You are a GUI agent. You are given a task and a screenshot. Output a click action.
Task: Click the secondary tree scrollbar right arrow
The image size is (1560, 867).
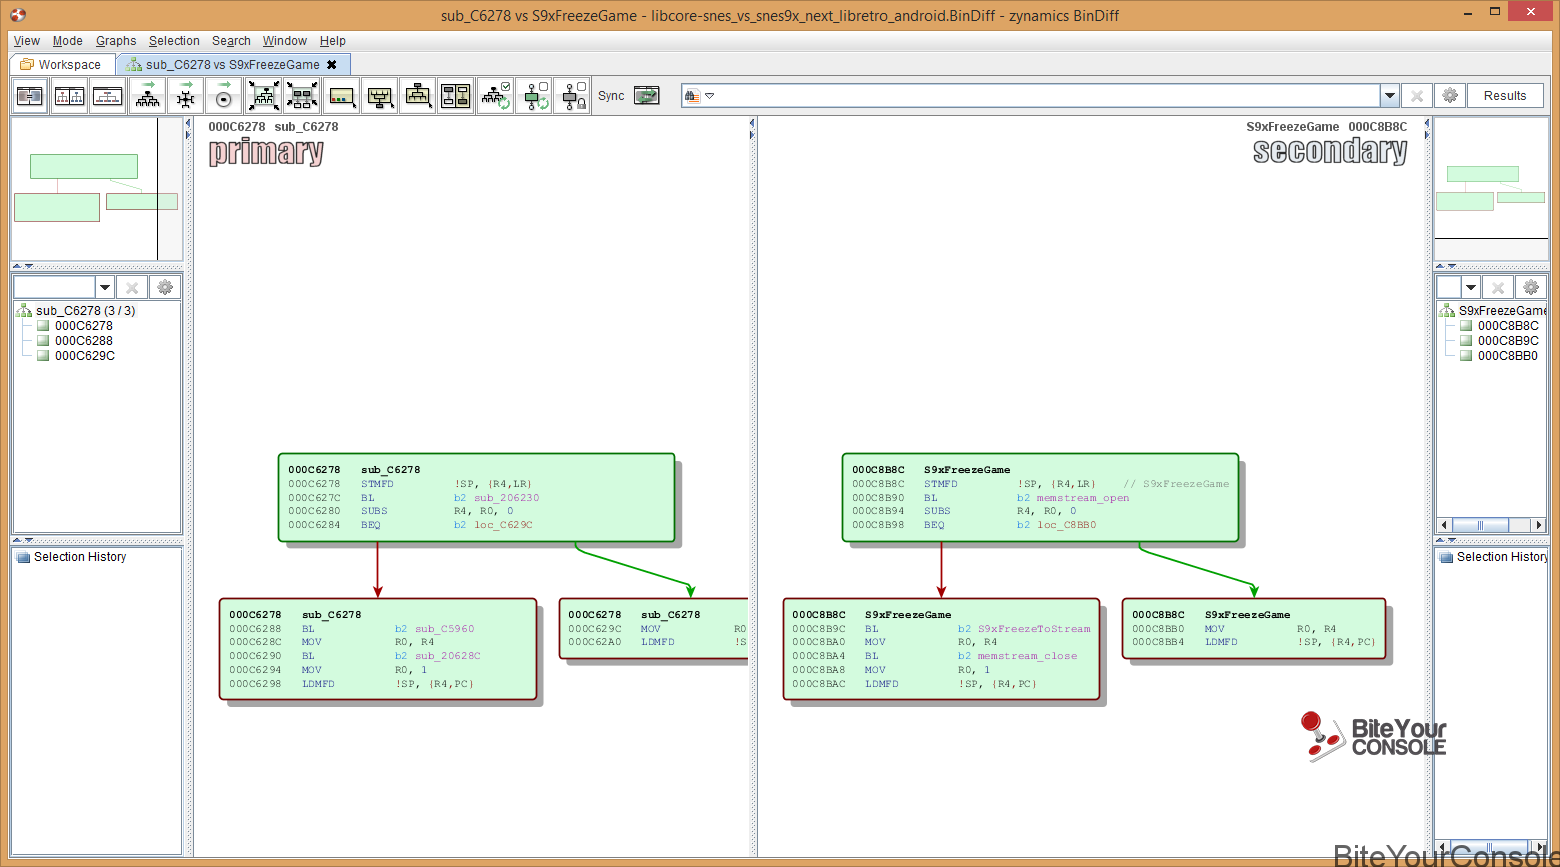(1540, 525)
